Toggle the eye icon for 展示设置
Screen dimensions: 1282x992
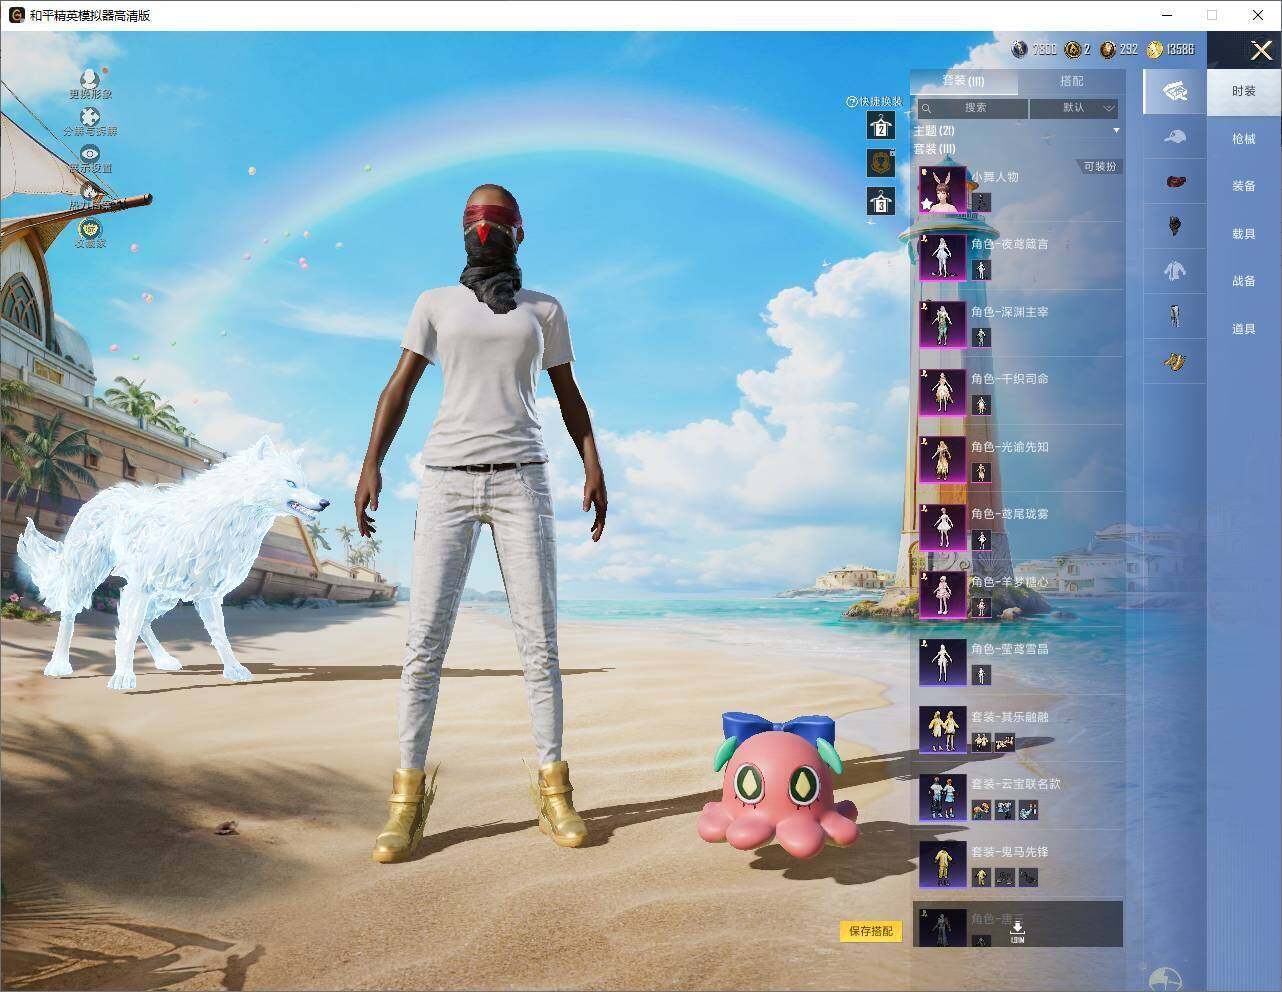90,153
